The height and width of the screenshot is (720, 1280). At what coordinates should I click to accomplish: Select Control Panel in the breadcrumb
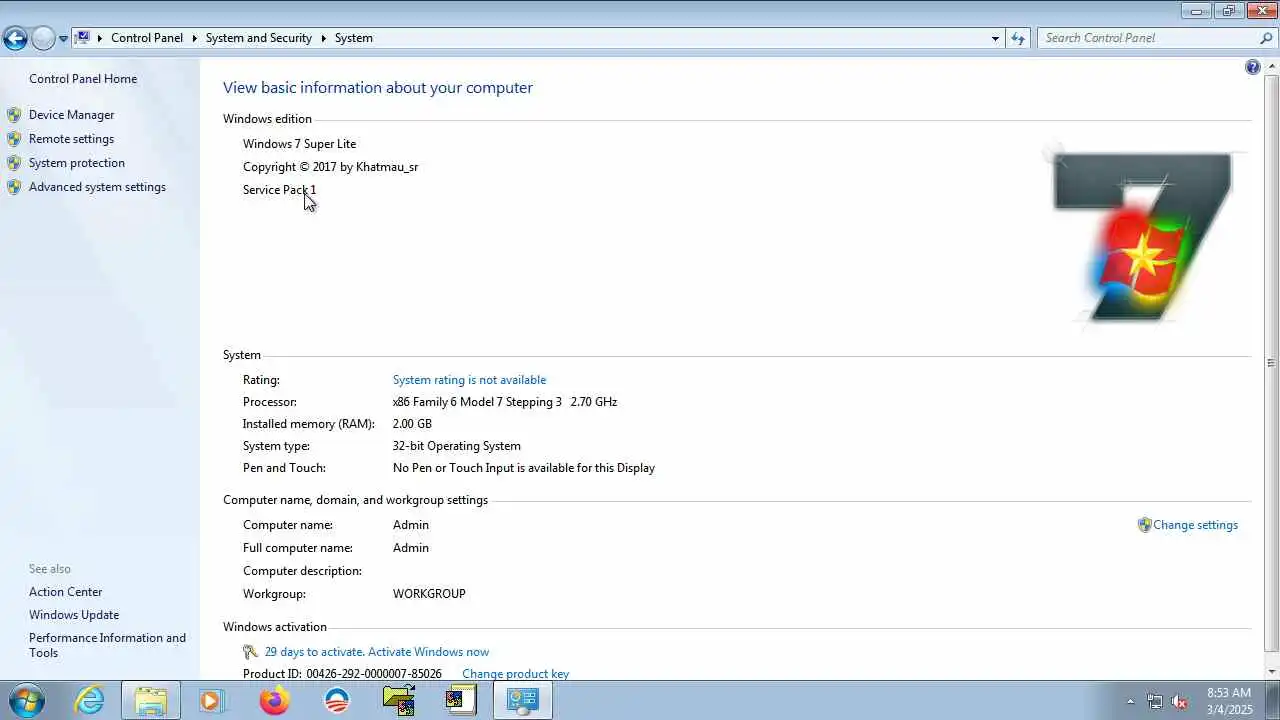click(147, 38)
